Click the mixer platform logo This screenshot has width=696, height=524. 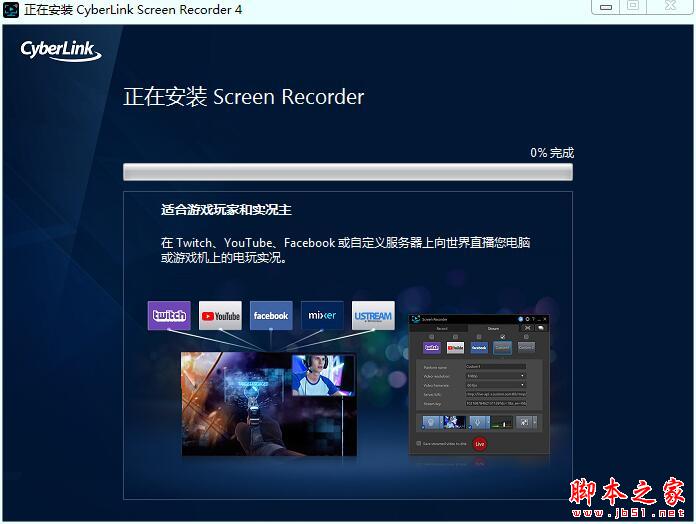pos(322,315)
